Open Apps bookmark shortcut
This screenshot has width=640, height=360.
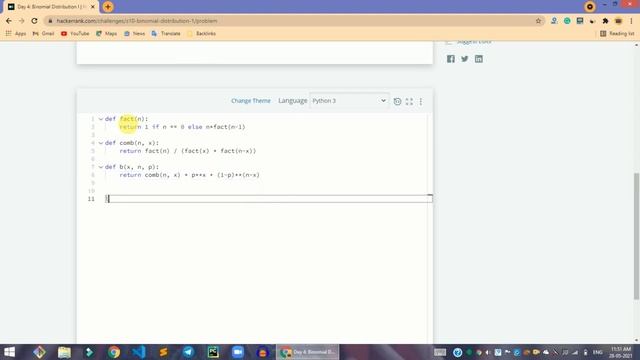pos(16,33)
